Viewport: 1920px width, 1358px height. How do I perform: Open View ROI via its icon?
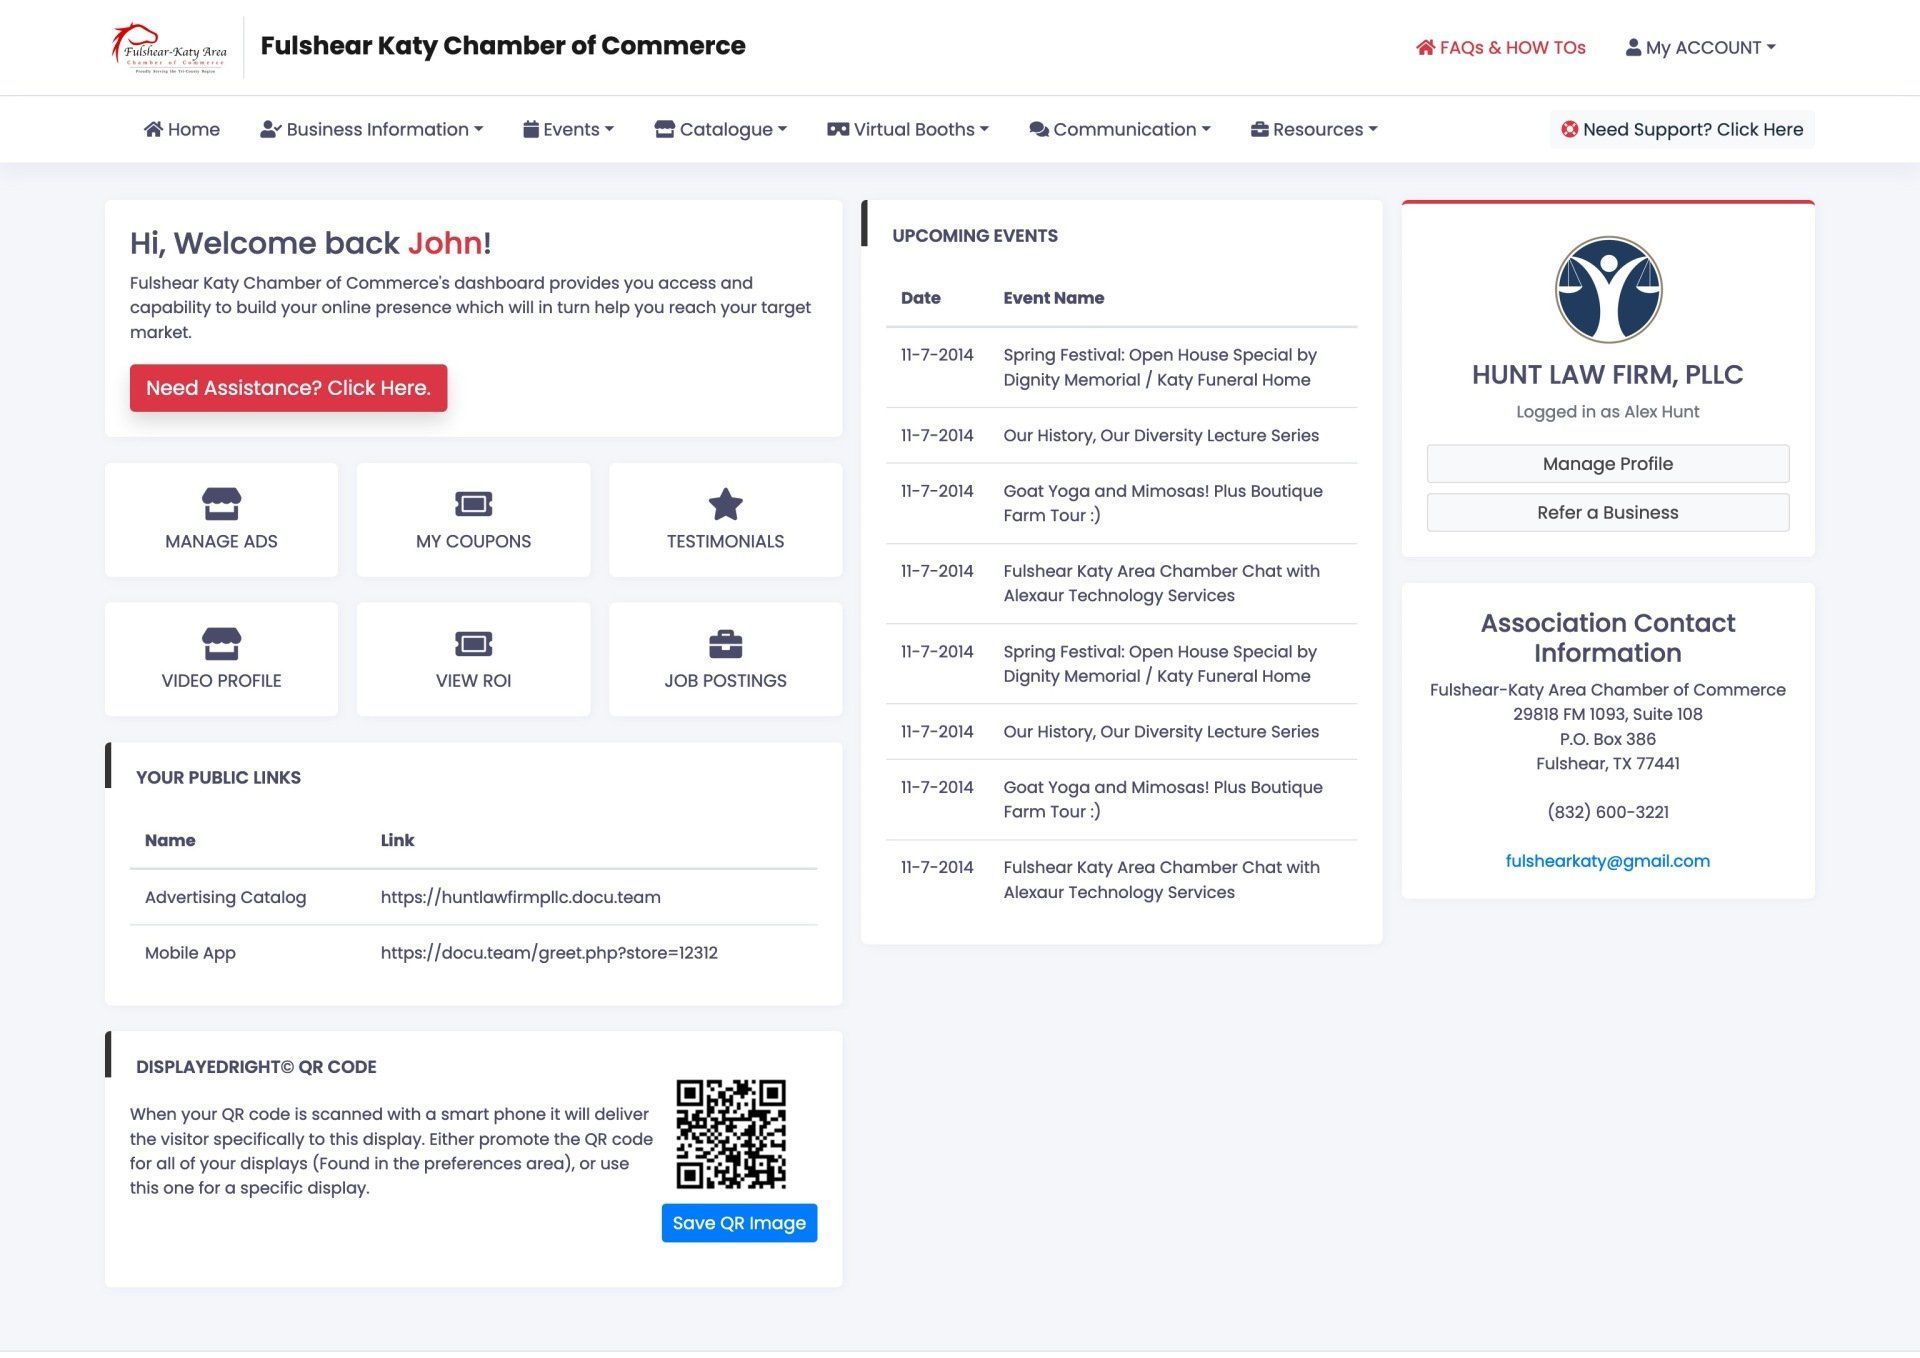click(x=473, y=643)
